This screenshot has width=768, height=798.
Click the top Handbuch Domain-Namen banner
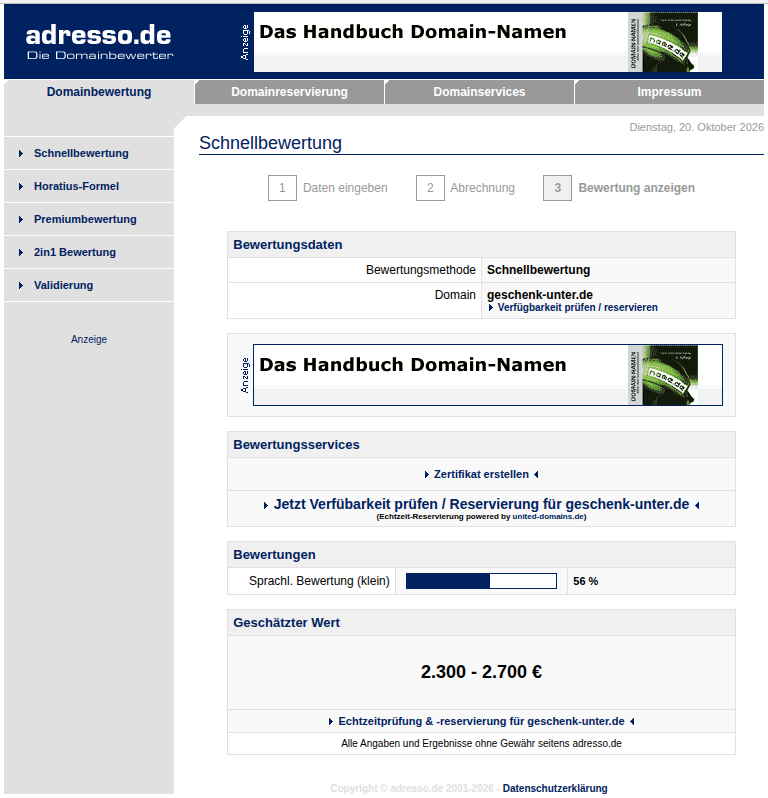pos(488,42)
